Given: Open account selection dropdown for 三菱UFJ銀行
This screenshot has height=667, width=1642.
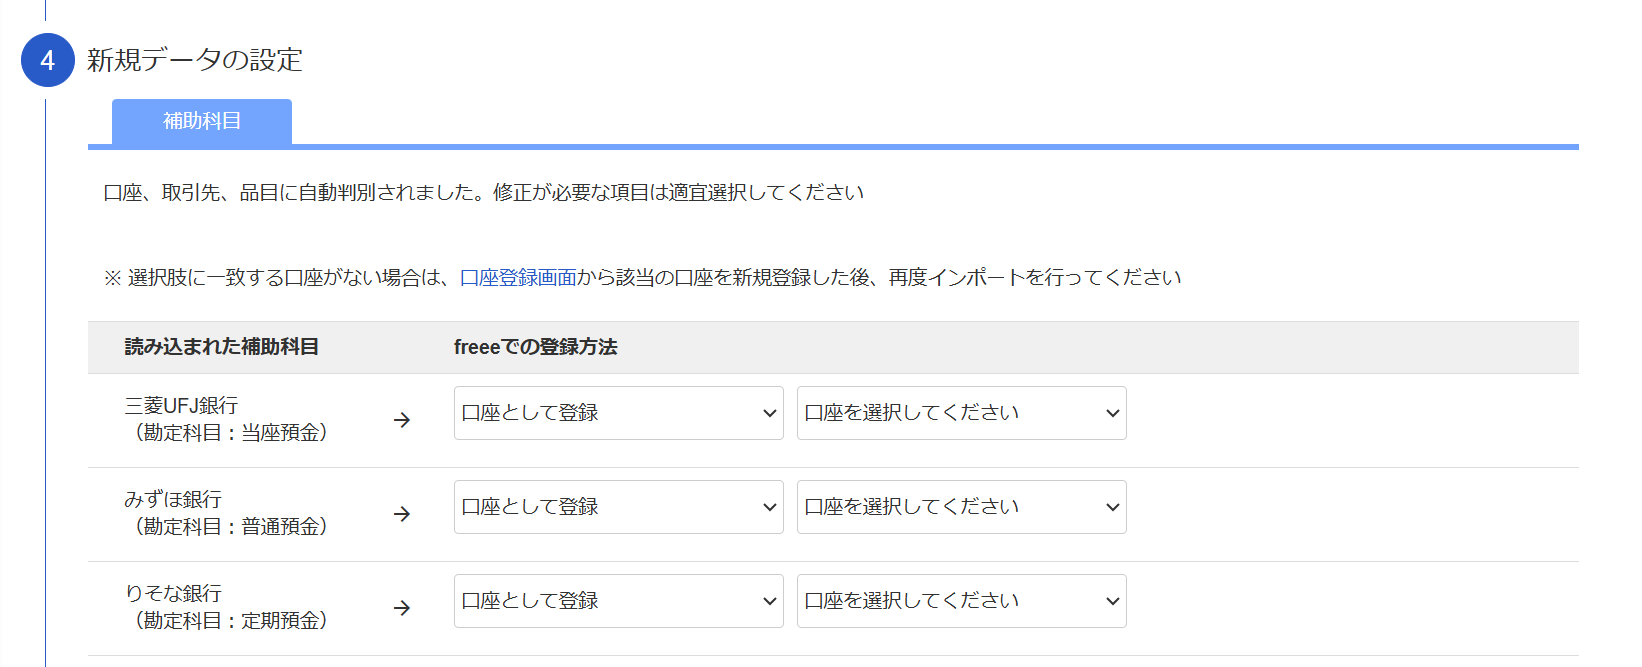Looking at the screenshot, I should click(962, 413).
